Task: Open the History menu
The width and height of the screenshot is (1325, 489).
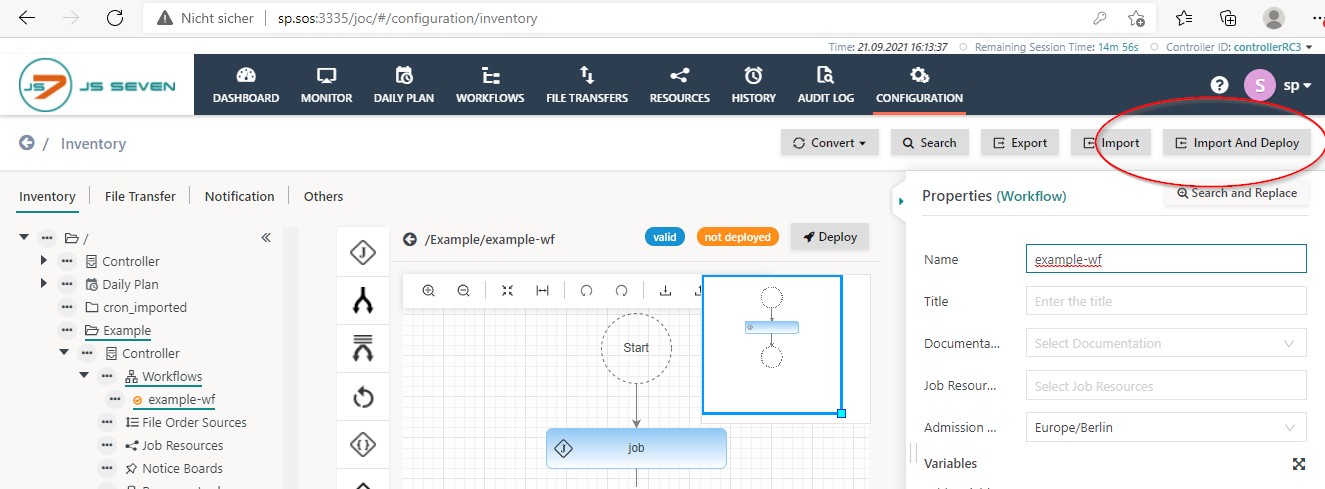Action: (754, 85)
